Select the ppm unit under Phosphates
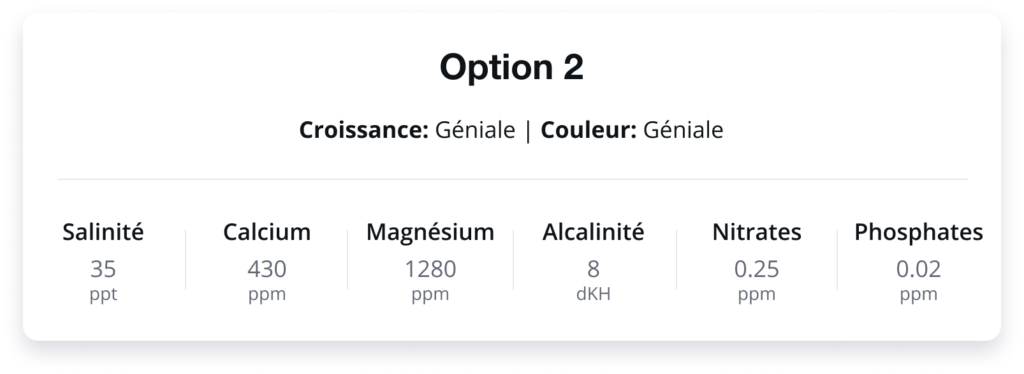Image resolution: width=1024 pixels, height=374 pixels. [919, 295]
